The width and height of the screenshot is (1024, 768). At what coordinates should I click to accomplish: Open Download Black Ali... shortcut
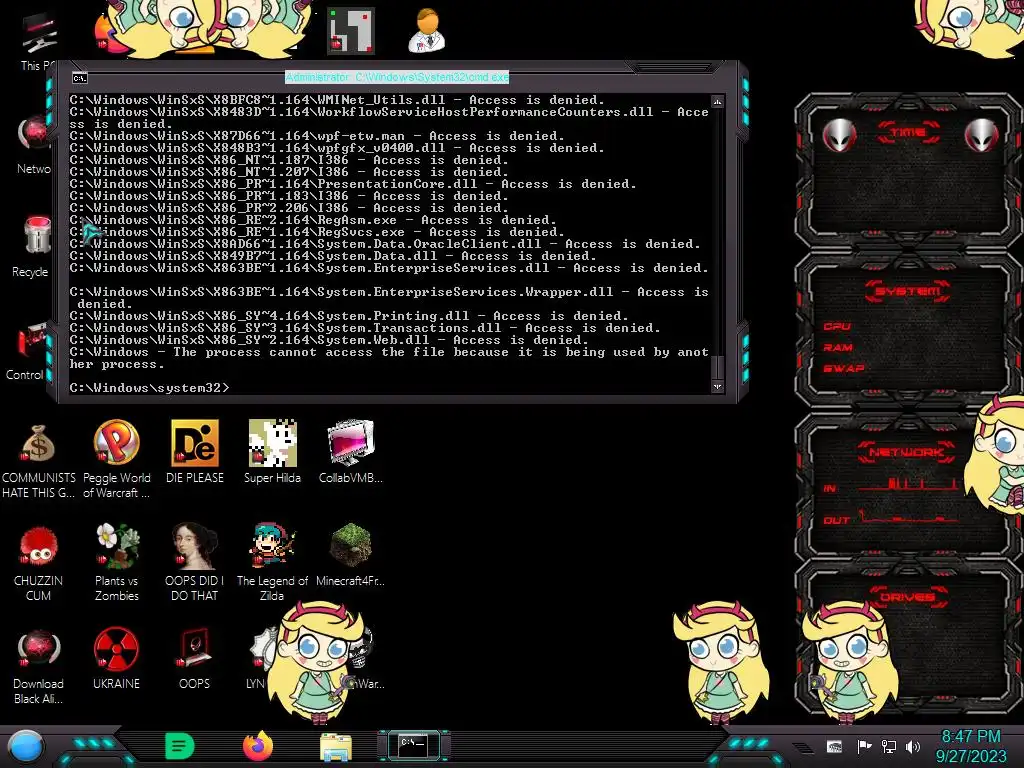[x=38, y=666]
